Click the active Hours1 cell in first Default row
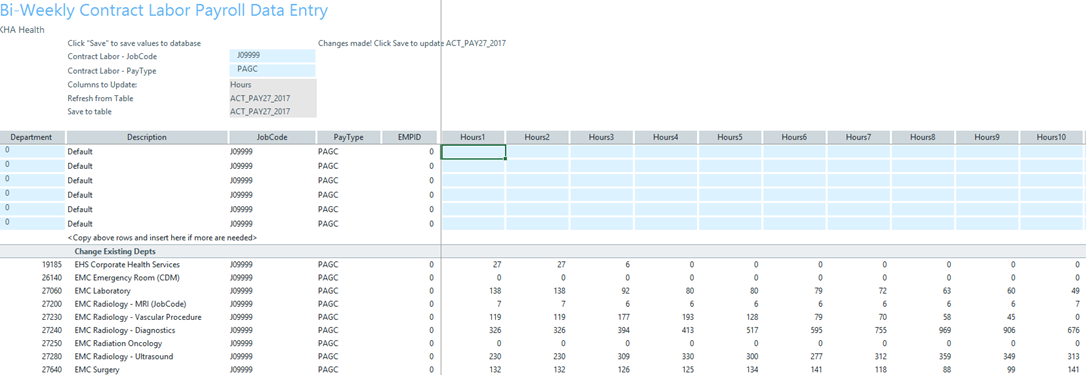1086x375 pixels. tap(474, 152)
